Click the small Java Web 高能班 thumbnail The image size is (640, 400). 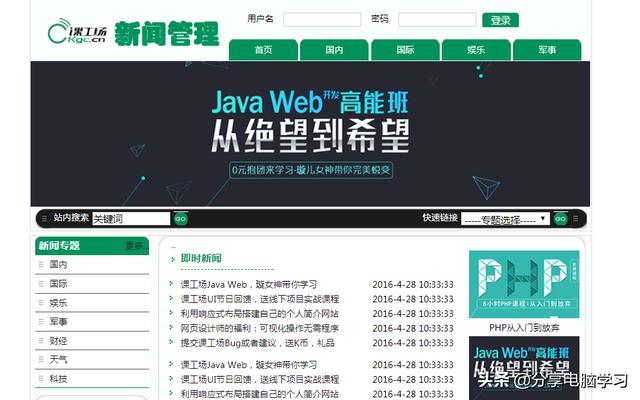tap(524, 368)
